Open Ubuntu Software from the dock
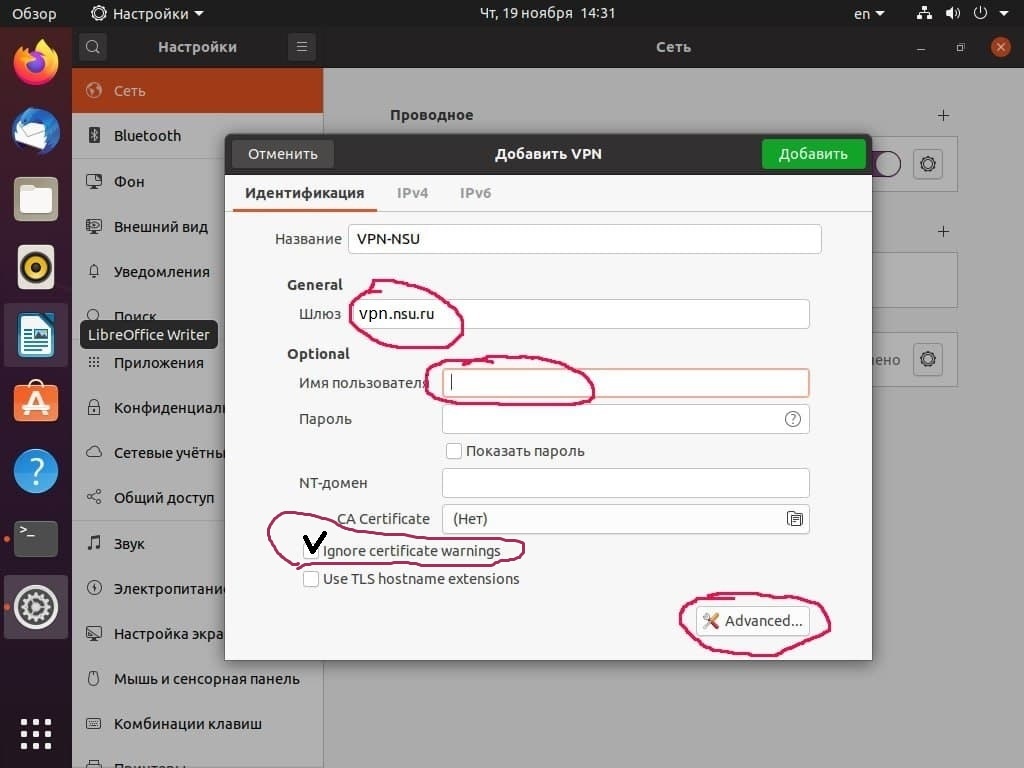This screenshot has height=768, width=1024. pyautogui.click(x=36, y=403)
